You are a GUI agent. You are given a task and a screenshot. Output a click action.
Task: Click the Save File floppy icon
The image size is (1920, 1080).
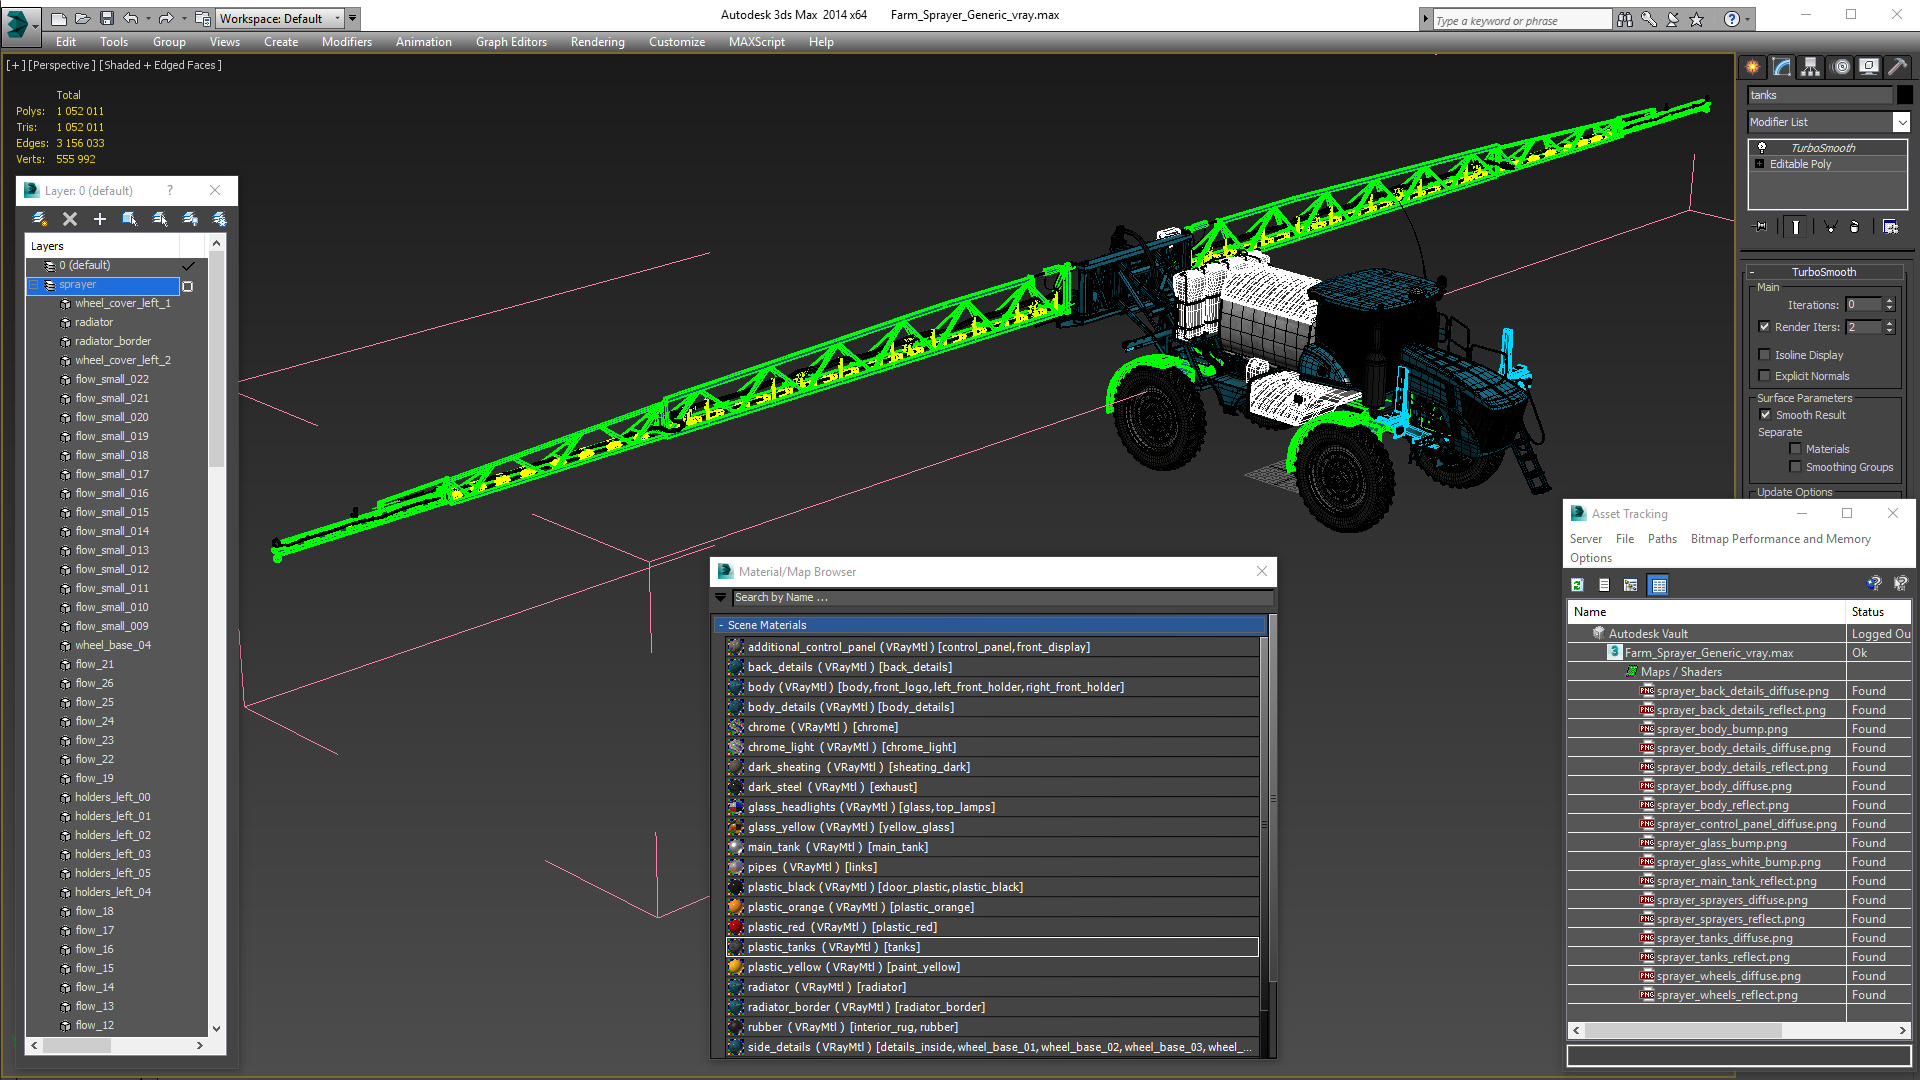click(x=106, y=18)
